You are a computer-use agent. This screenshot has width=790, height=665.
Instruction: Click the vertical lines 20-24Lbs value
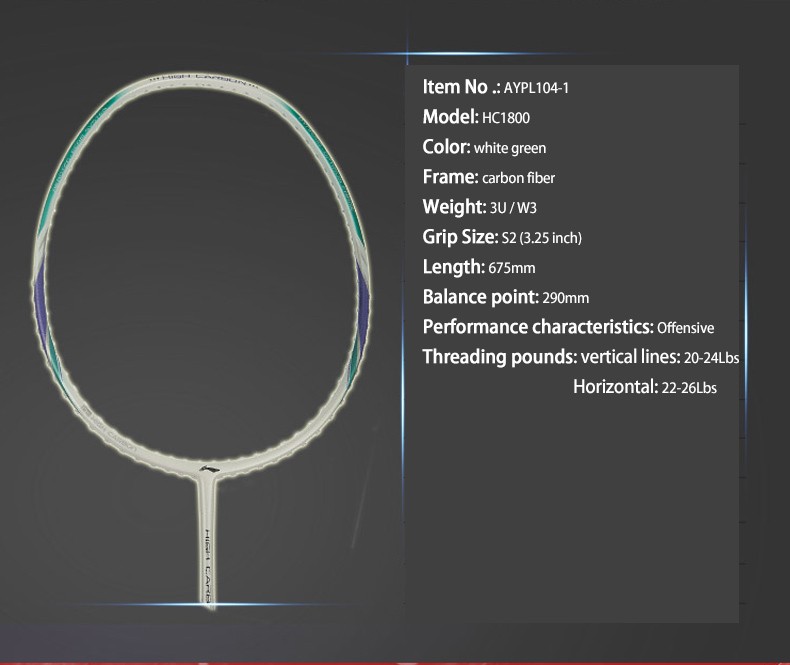(711, 358)
